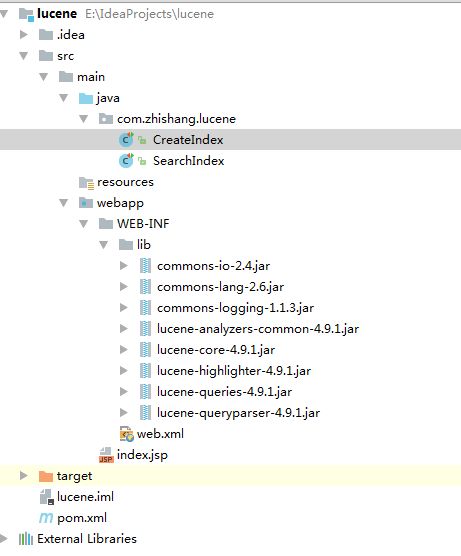Select the CreateIndex class name
The image size is (461, 556).
click(188, 140)
